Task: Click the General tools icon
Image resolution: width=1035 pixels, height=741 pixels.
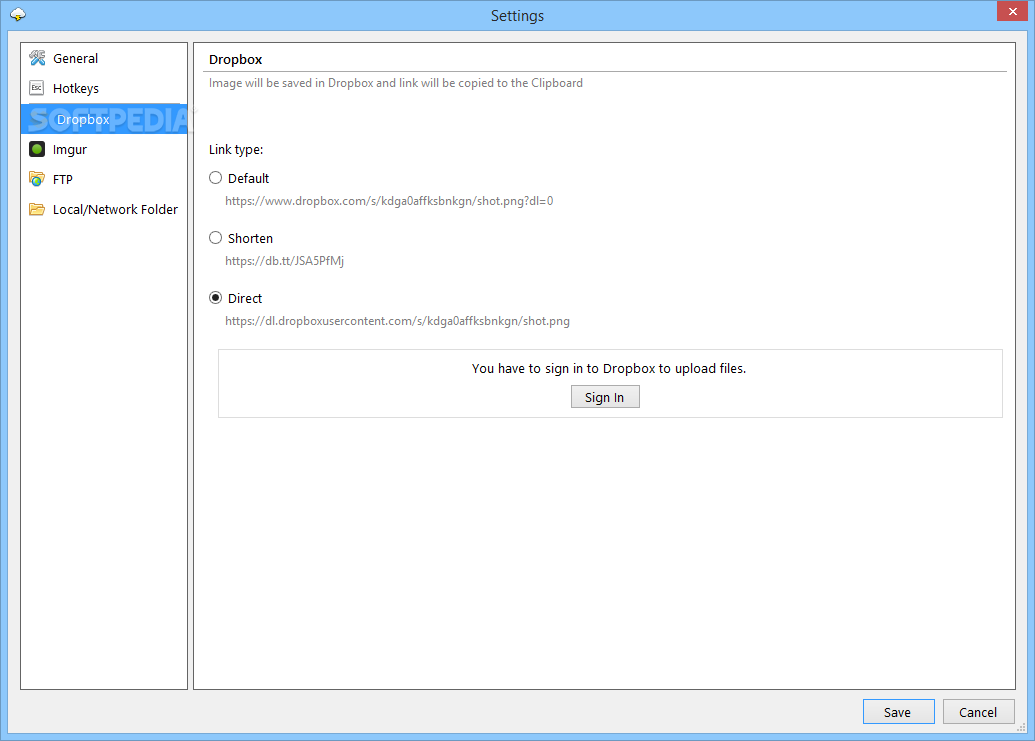Action: pyautogui.click(x=37, y=58)
